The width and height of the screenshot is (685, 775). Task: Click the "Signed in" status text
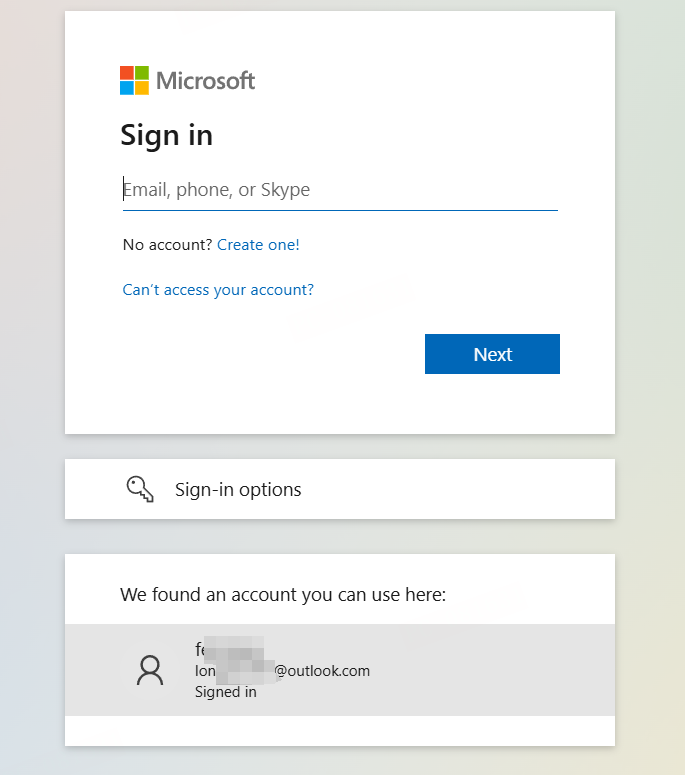(x=225, y=692)
